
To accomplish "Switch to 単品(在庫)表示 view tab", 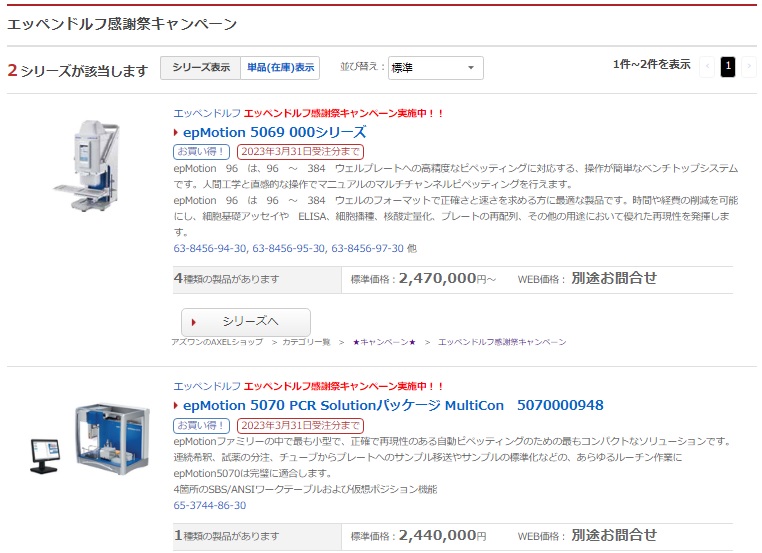I will pyautogui.click(x=280, y=68).
